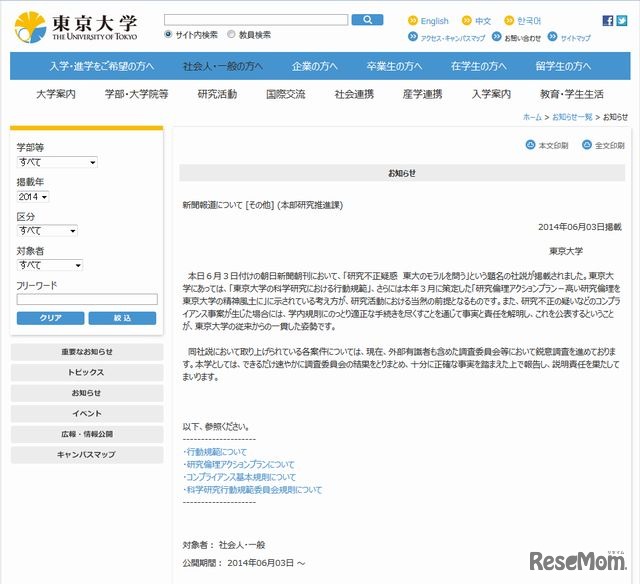This screenshot has width=640, height=584.
Task: Focus the フリーワード input field
Action: tap(87, 299)
